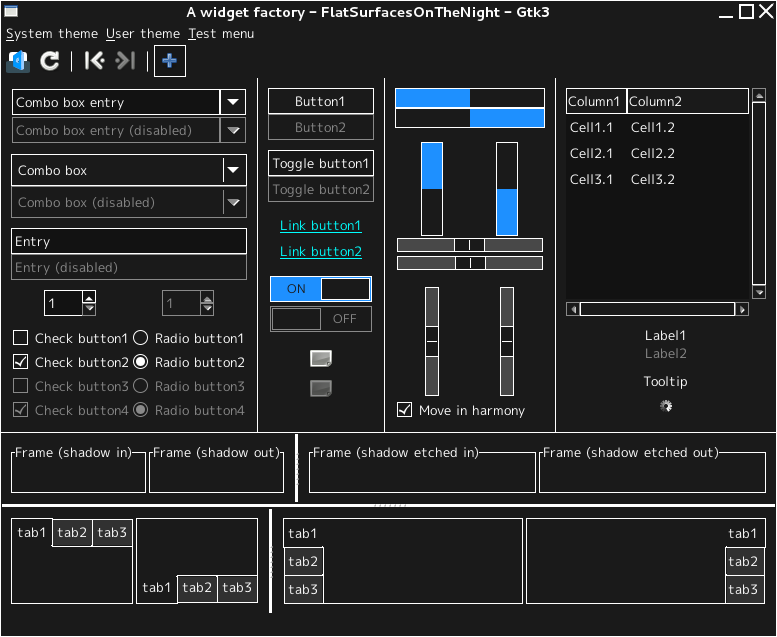Select tab2 in the top-tabbed notebook
This screenshot has width=777, height=637.
pos(72,533)
